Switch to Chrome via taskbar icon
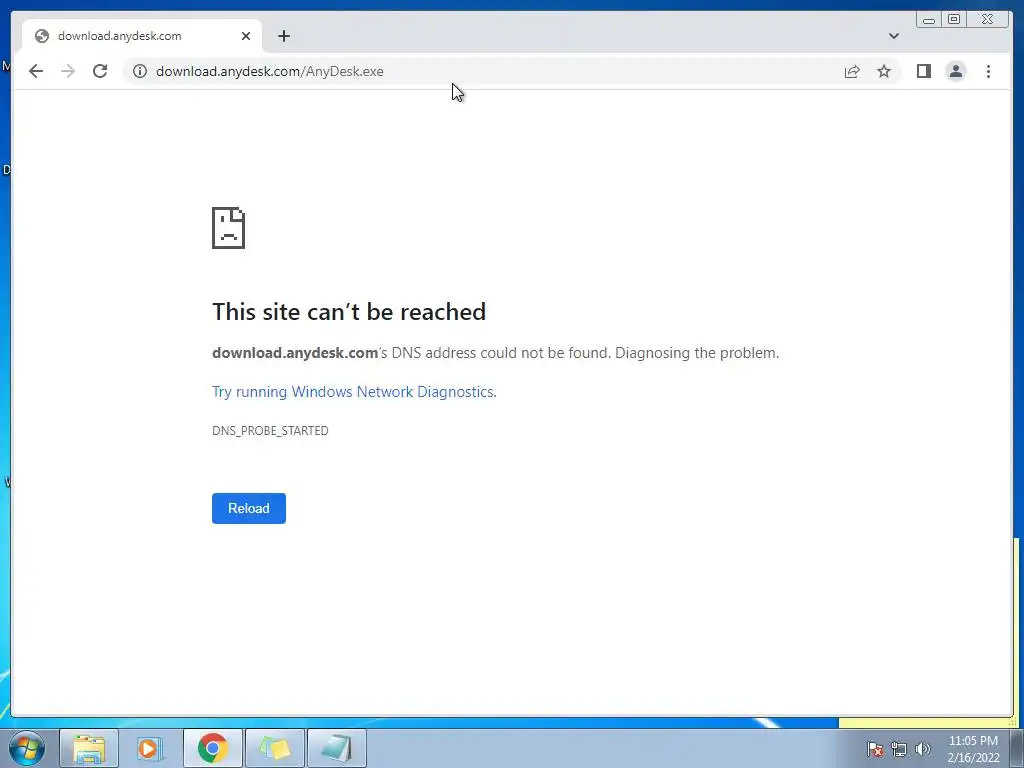Screen dimensions: 1024x768 212,748
